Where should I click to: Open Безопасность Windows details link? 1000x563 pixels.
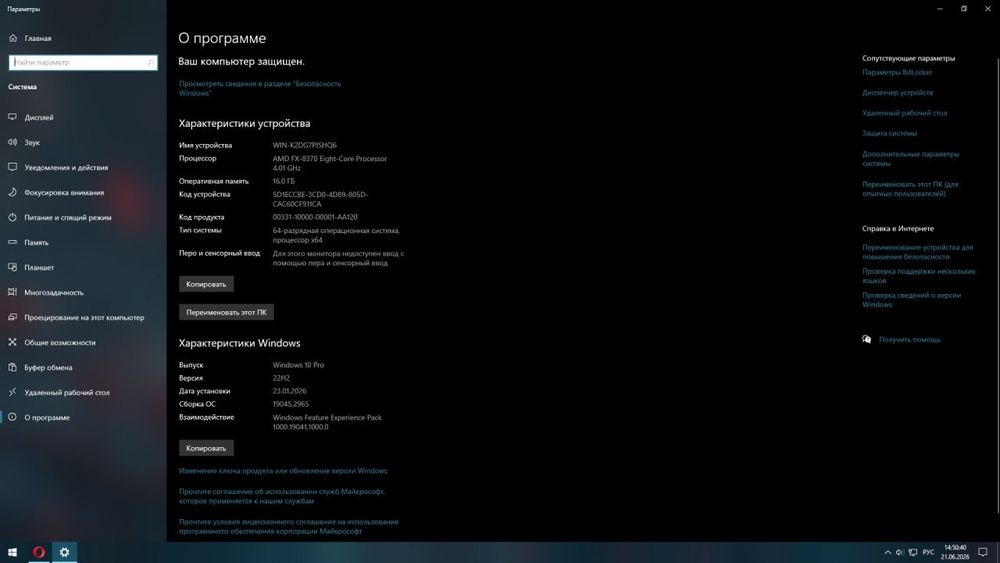click(x=260, y=88)
